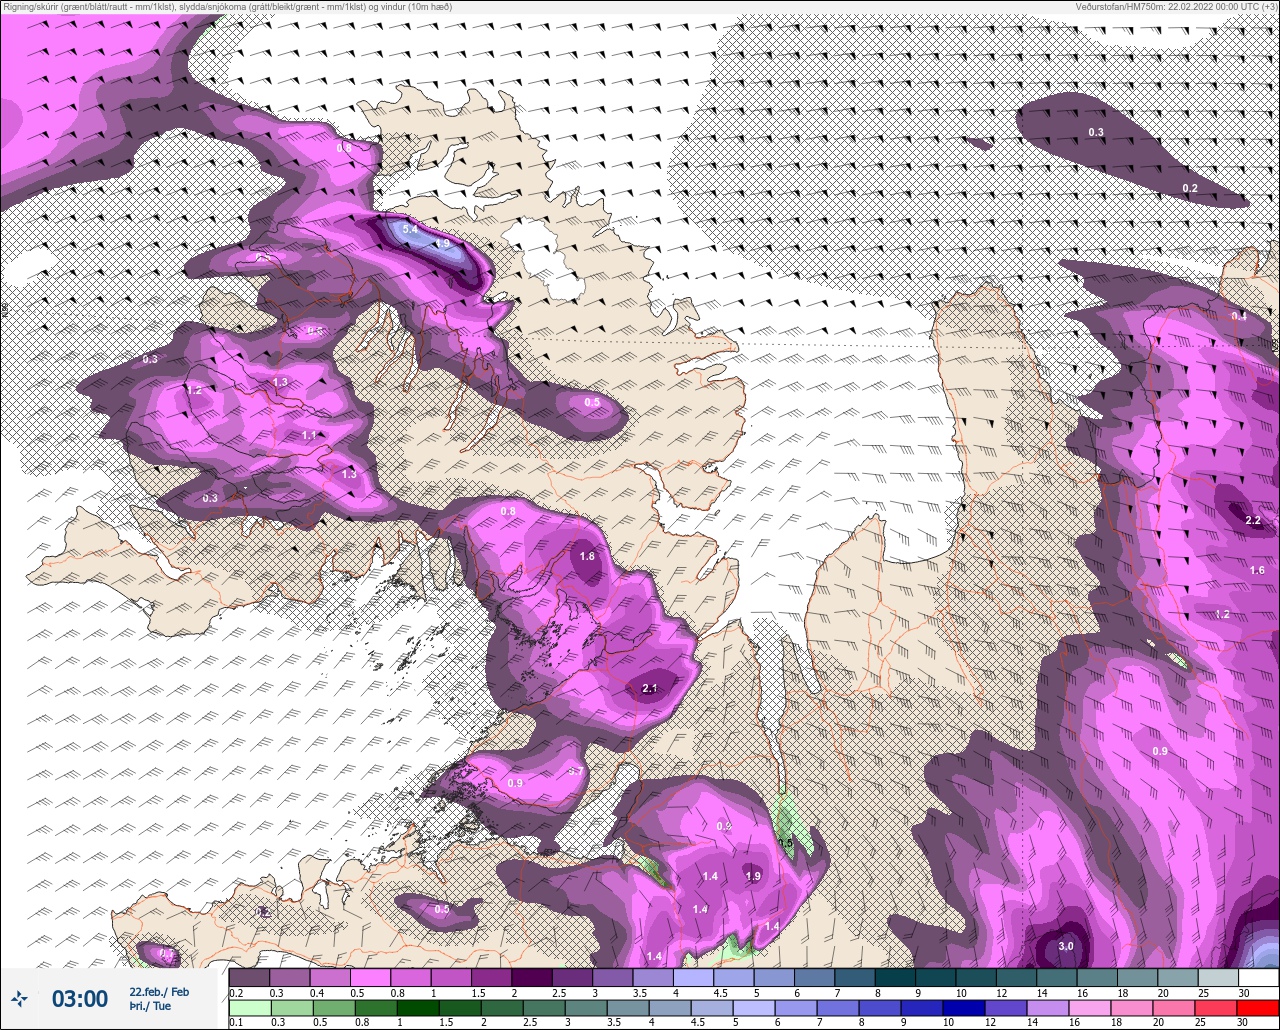Select upper legend swatch between 0.5 and 0.8

click(x=370, y=977)
